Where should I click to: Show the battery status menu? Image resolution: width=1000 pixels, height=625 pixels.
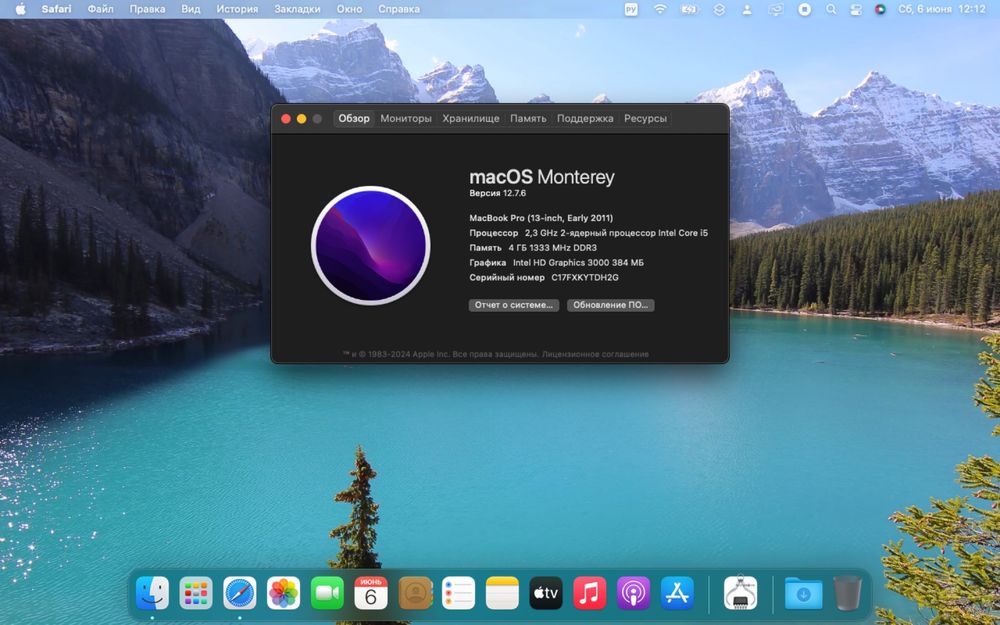coord(689,9)
